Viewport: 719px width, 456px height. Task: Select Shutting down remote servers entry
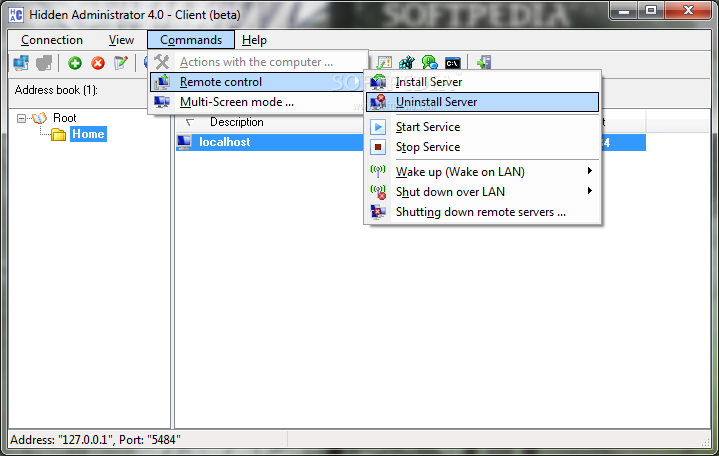pos(482,212)
